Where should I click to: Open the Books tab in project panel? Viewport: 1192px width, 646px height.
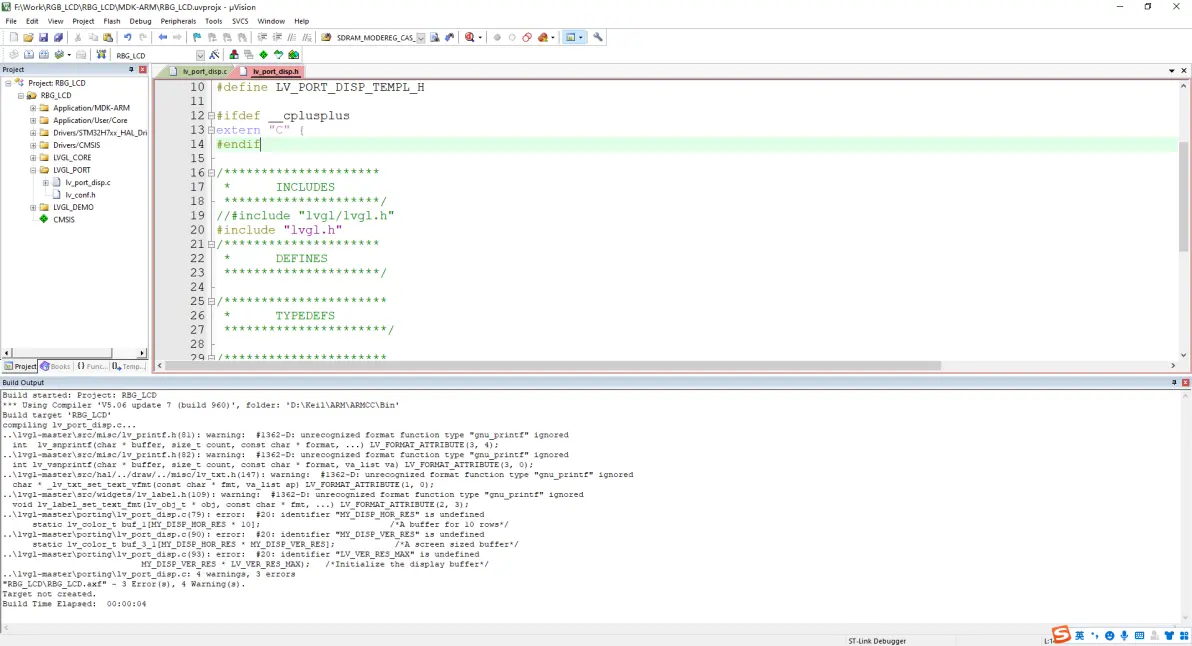[56, 367]
